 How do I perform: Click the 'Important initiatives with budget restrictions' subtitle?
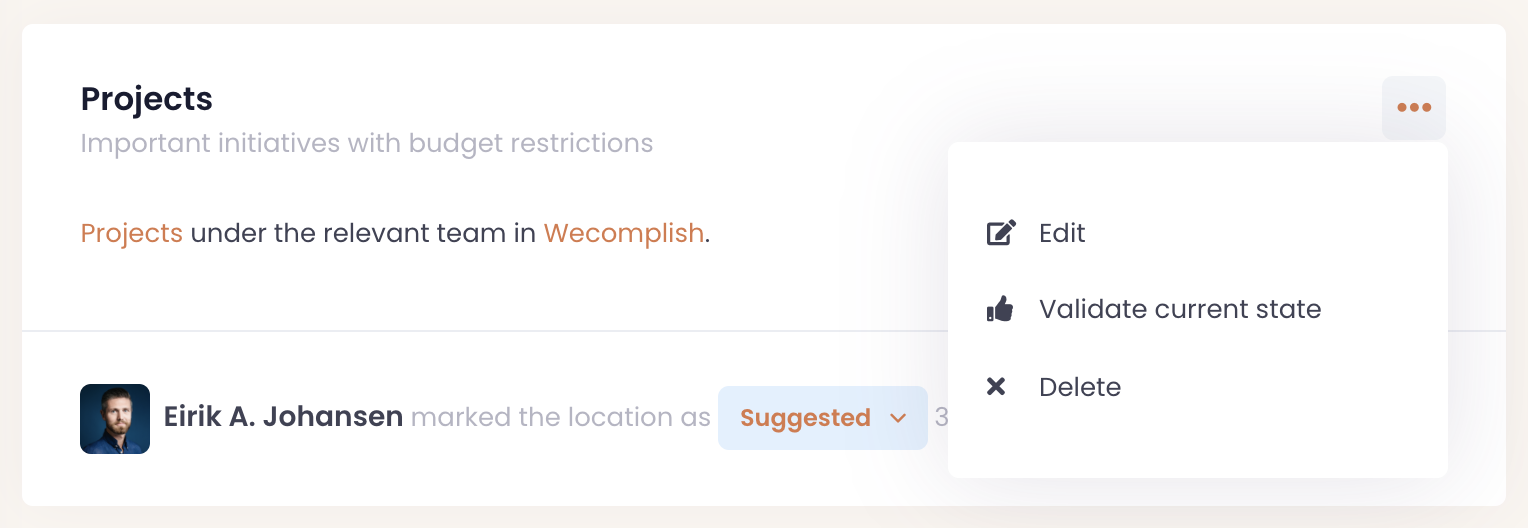(x=366, y=144)
